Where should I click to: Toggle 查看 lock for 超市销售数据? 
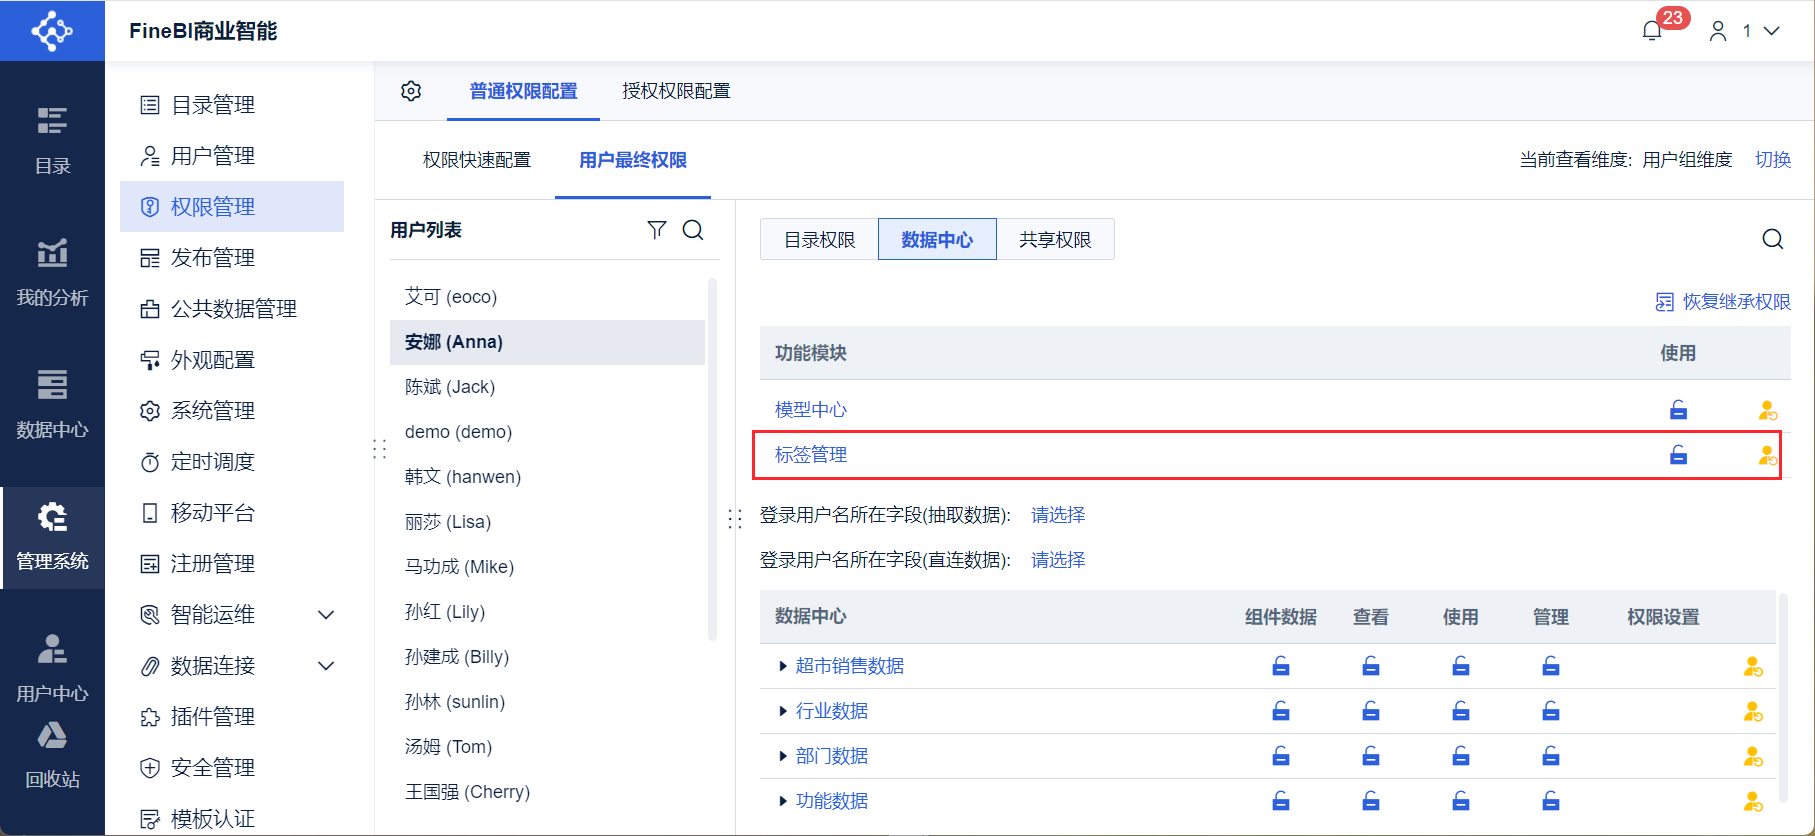(1371, 666)
